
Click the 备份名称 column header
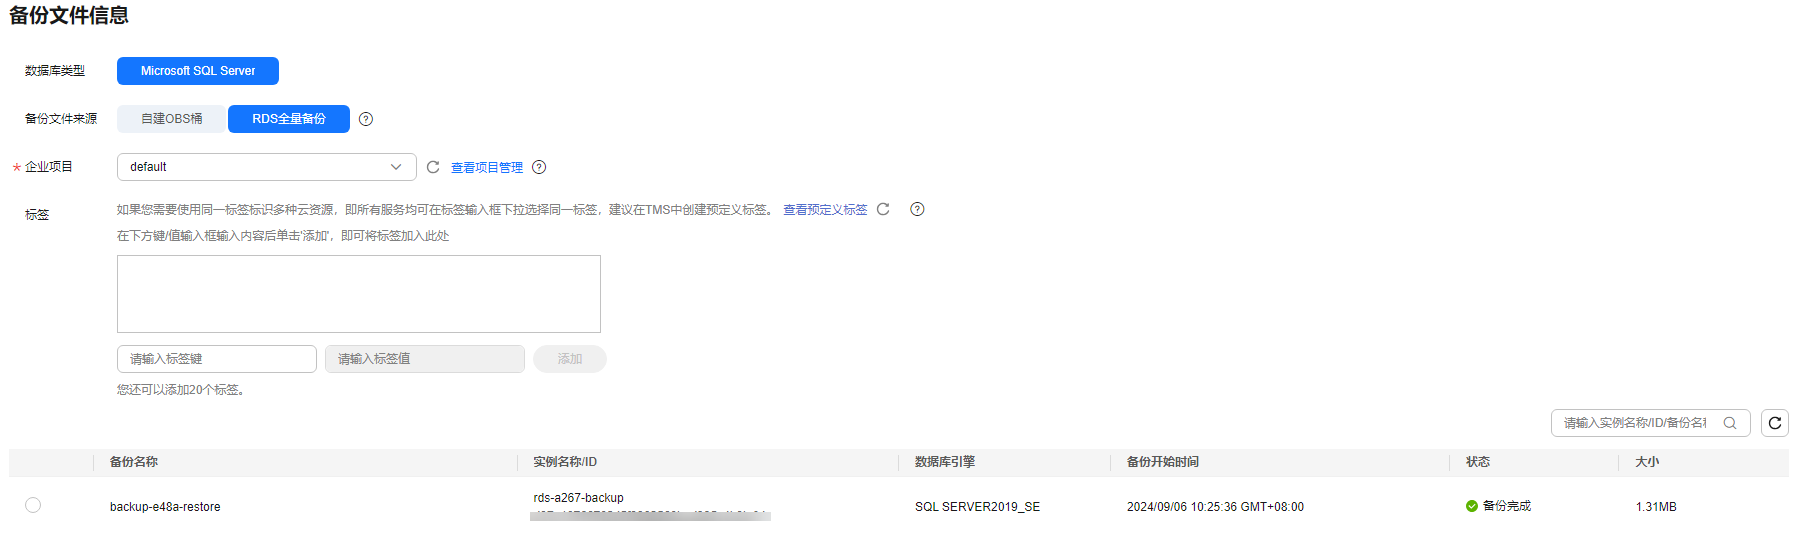134,462
